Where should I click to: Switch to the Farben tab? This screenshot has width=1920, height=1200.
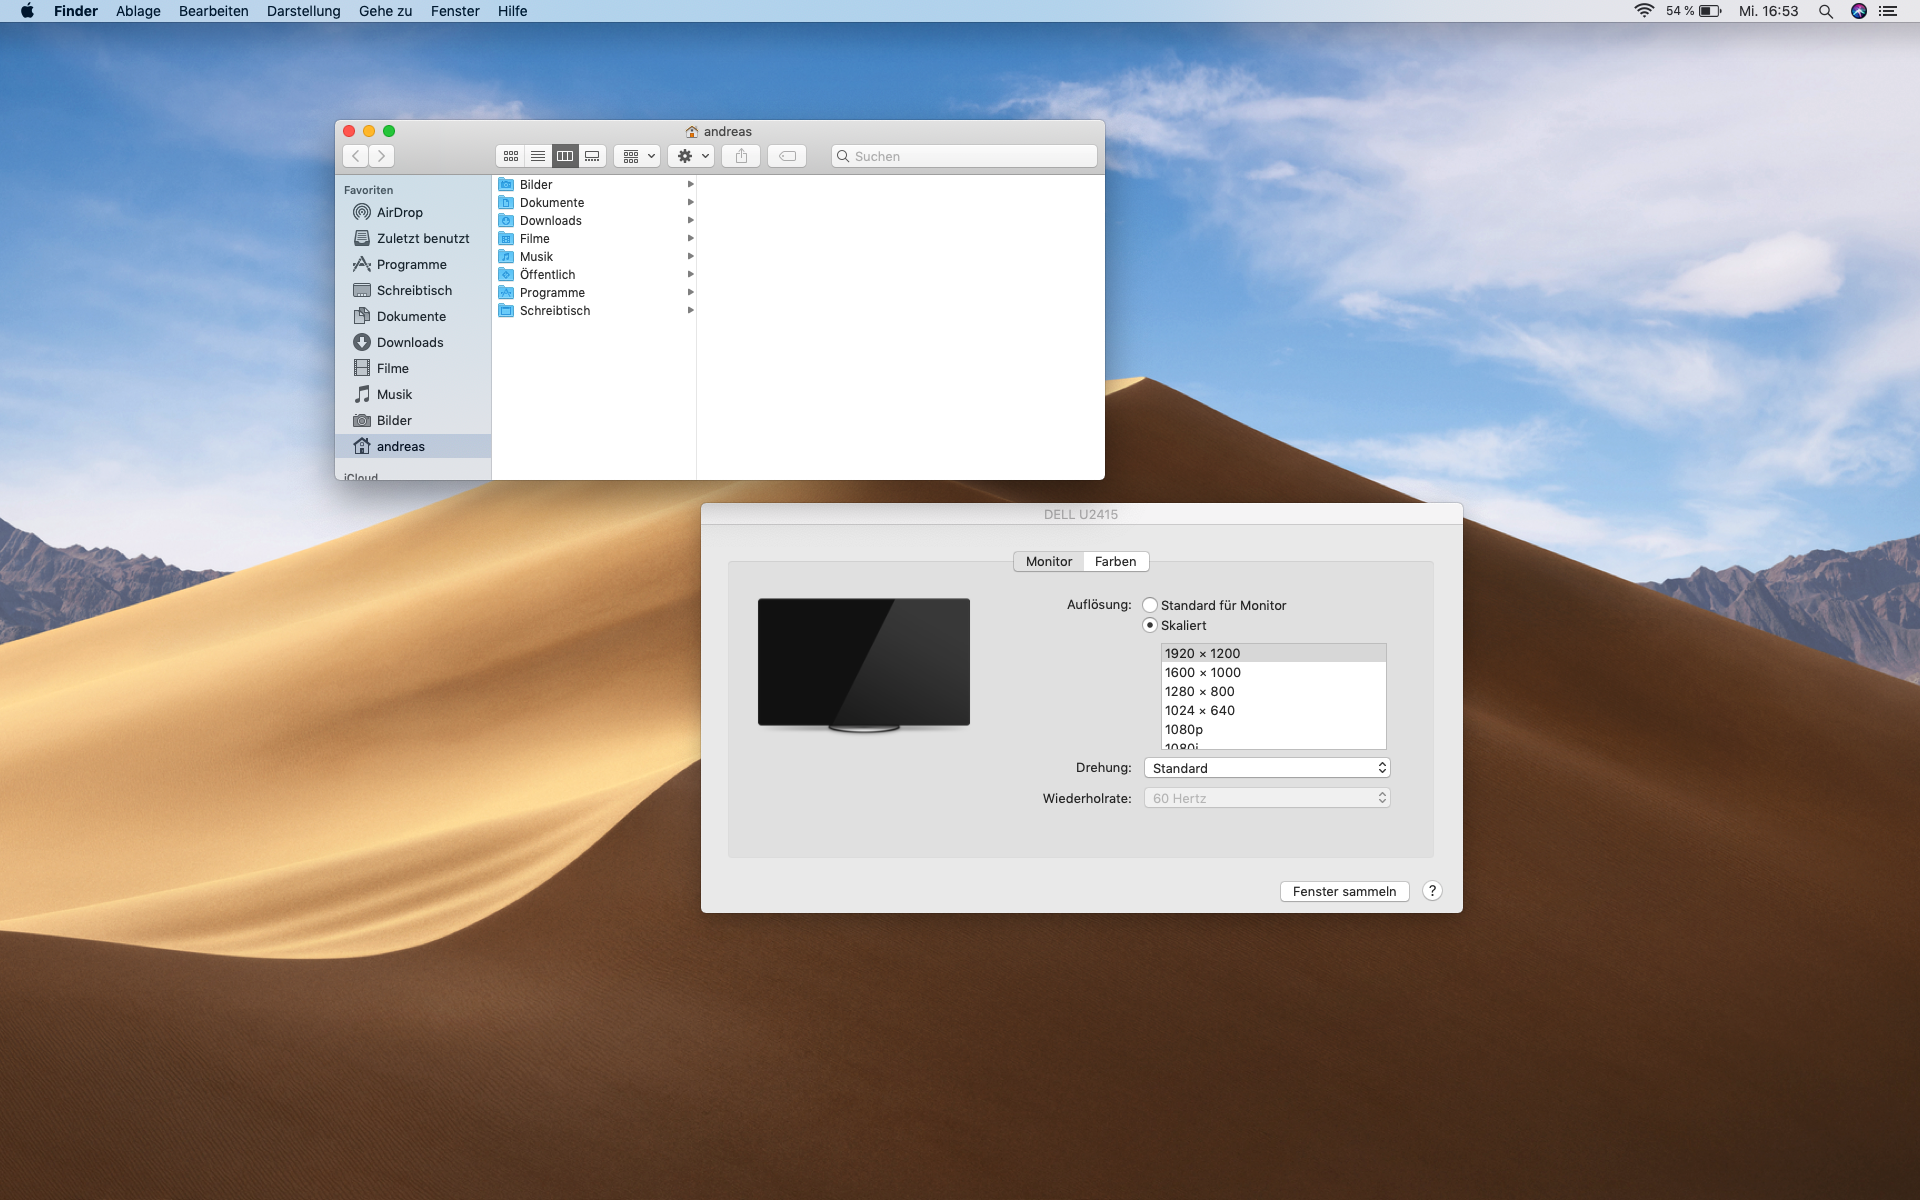(1115, 561)
